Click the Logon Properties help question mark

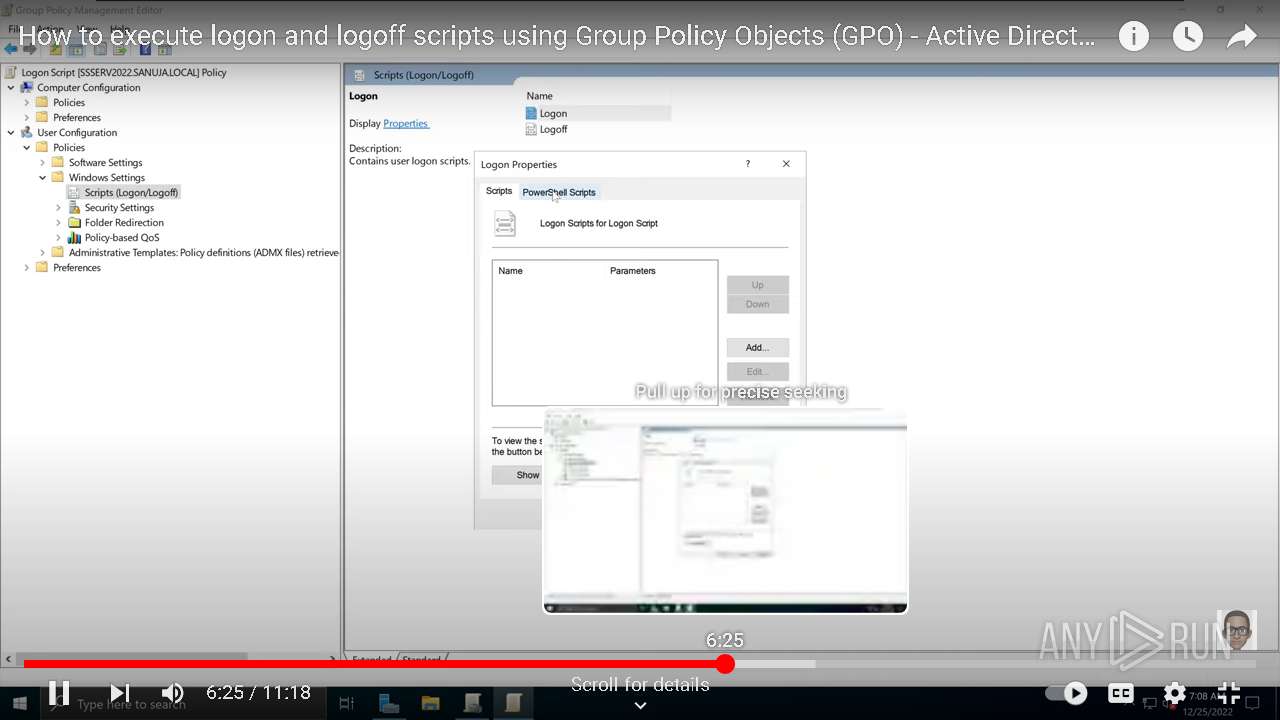[x=747, y=164]
